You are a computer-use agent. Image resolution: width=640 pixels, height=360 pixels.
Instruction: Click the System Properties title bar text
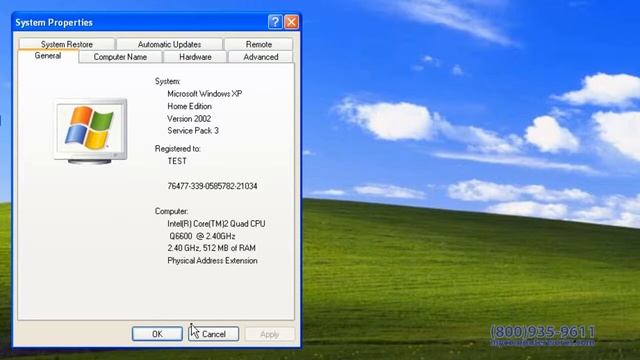54,22
